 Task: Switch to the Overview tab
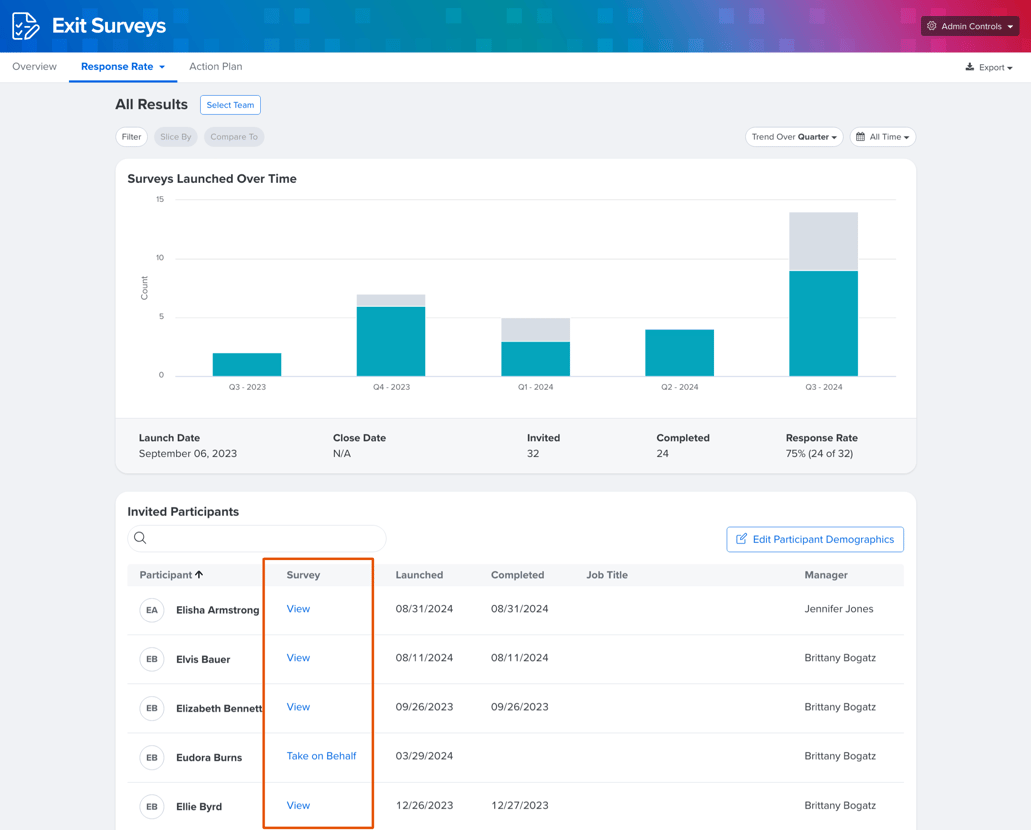(x=34, y=67)
